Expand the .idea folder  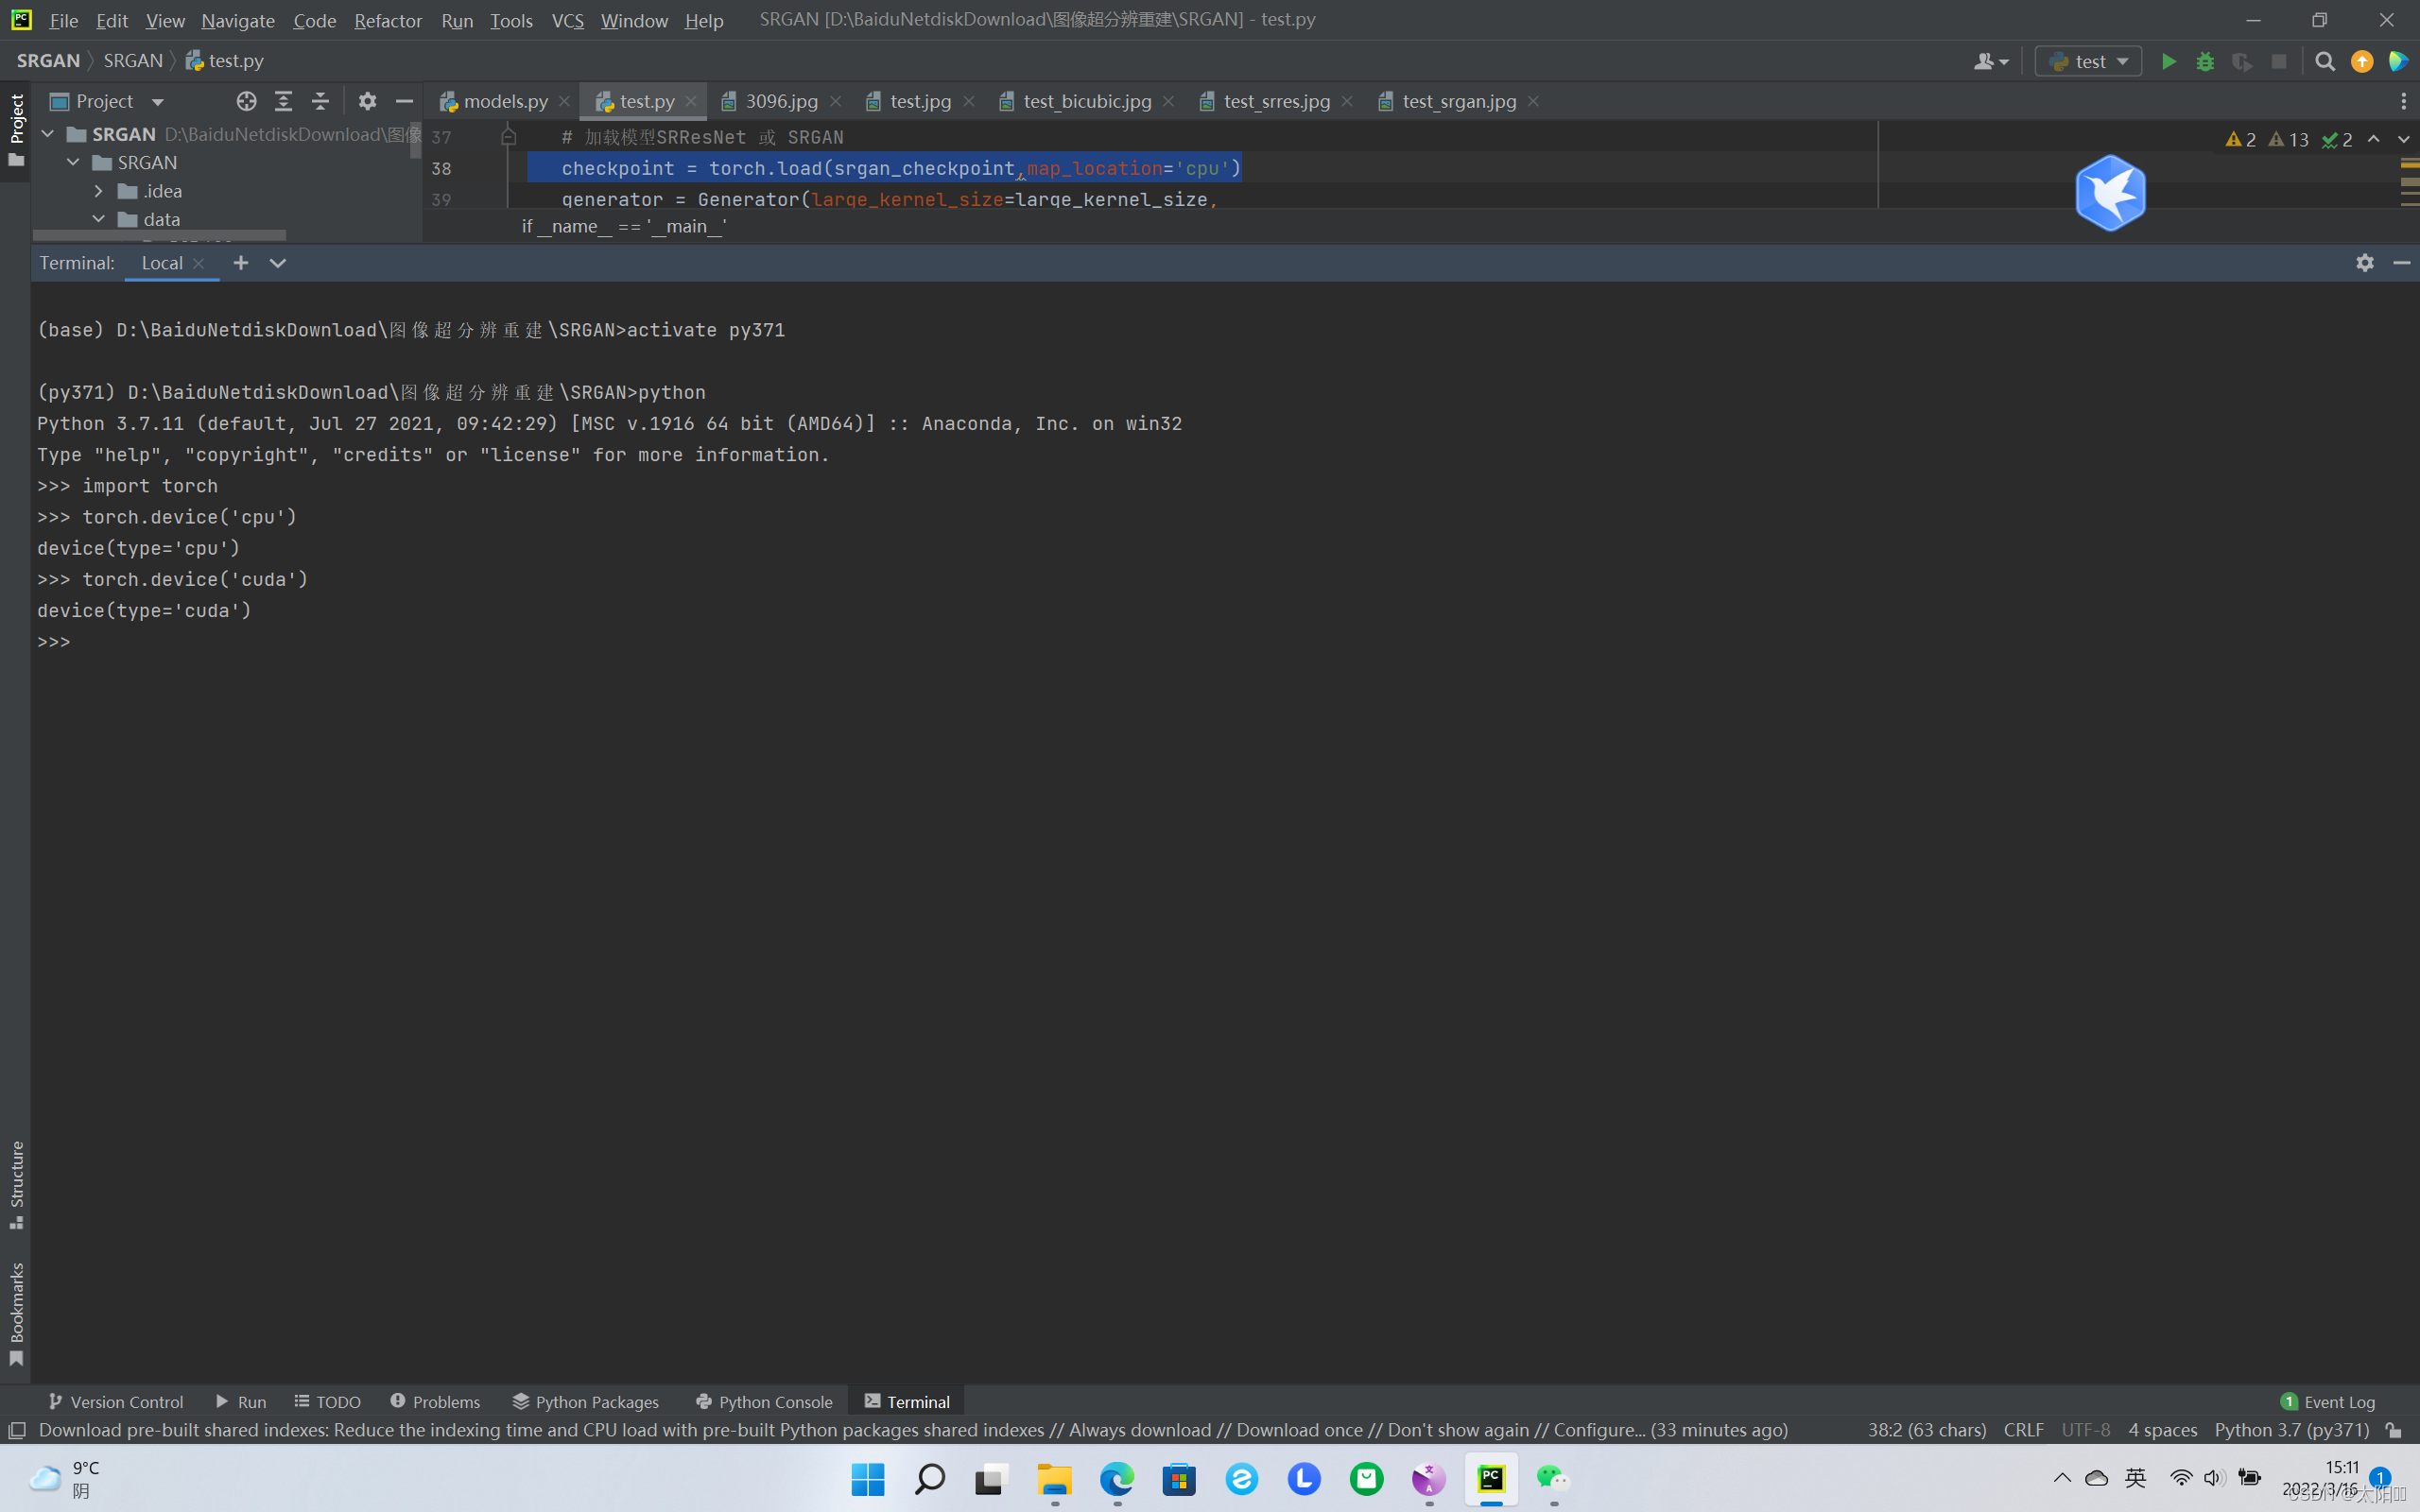tap(98, 190)
